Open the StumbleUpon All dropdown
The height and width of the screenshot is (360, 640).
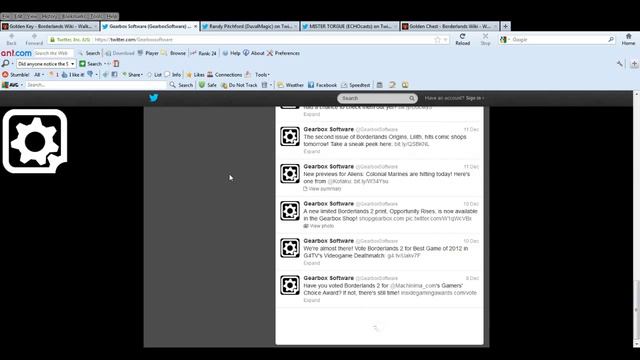point(39,75)
